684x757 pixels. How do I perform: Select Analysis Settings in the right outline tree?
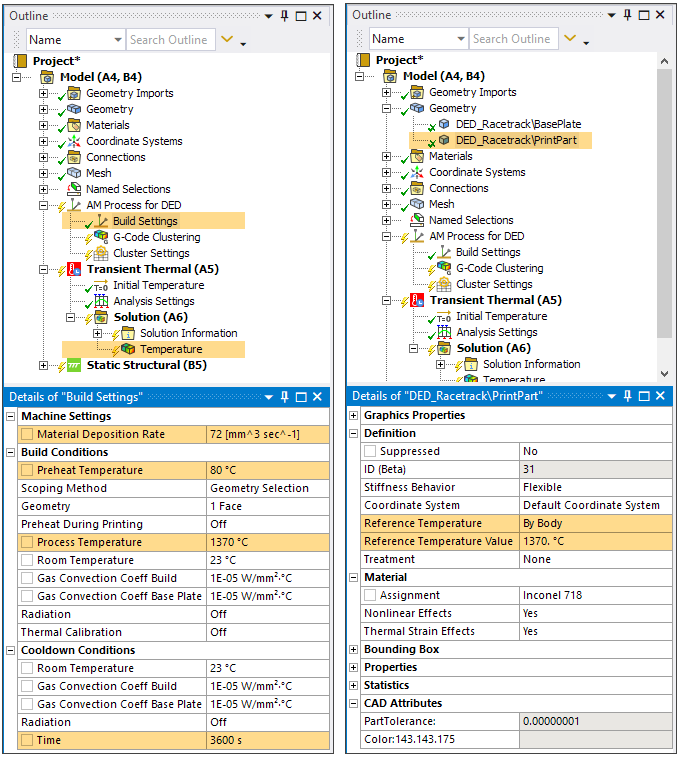coord(496,332)
